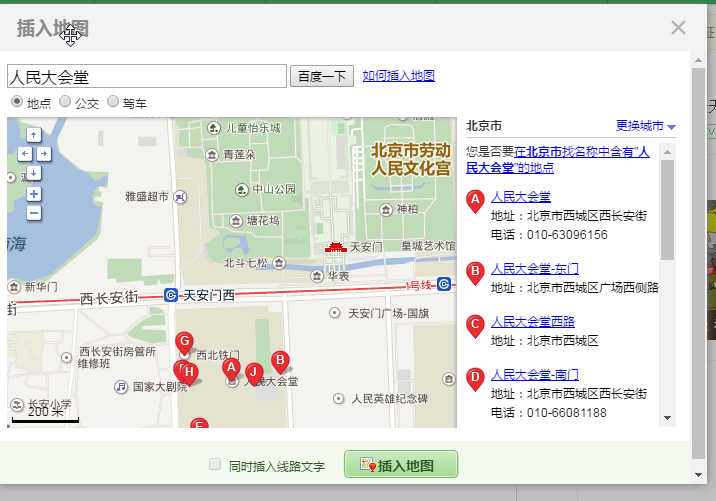Click the 天安门广场-国旗 map label
This screenshot has height=501, width=716.
(x=389, y=313)
